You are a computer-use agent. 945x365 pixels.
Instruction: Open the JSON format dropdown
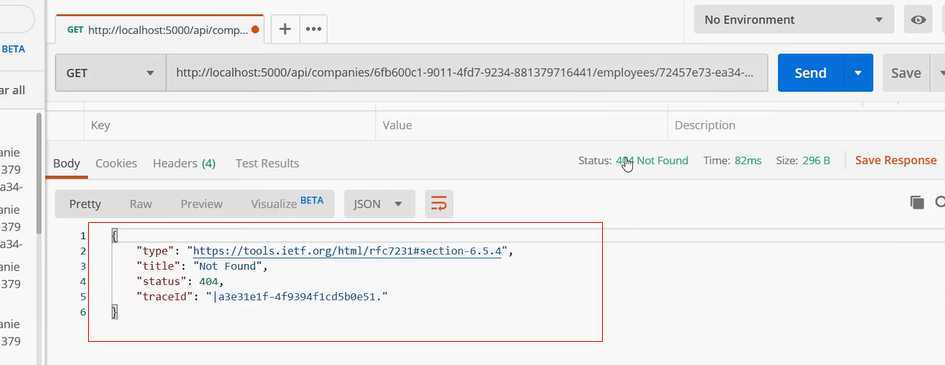coord(379,204)
